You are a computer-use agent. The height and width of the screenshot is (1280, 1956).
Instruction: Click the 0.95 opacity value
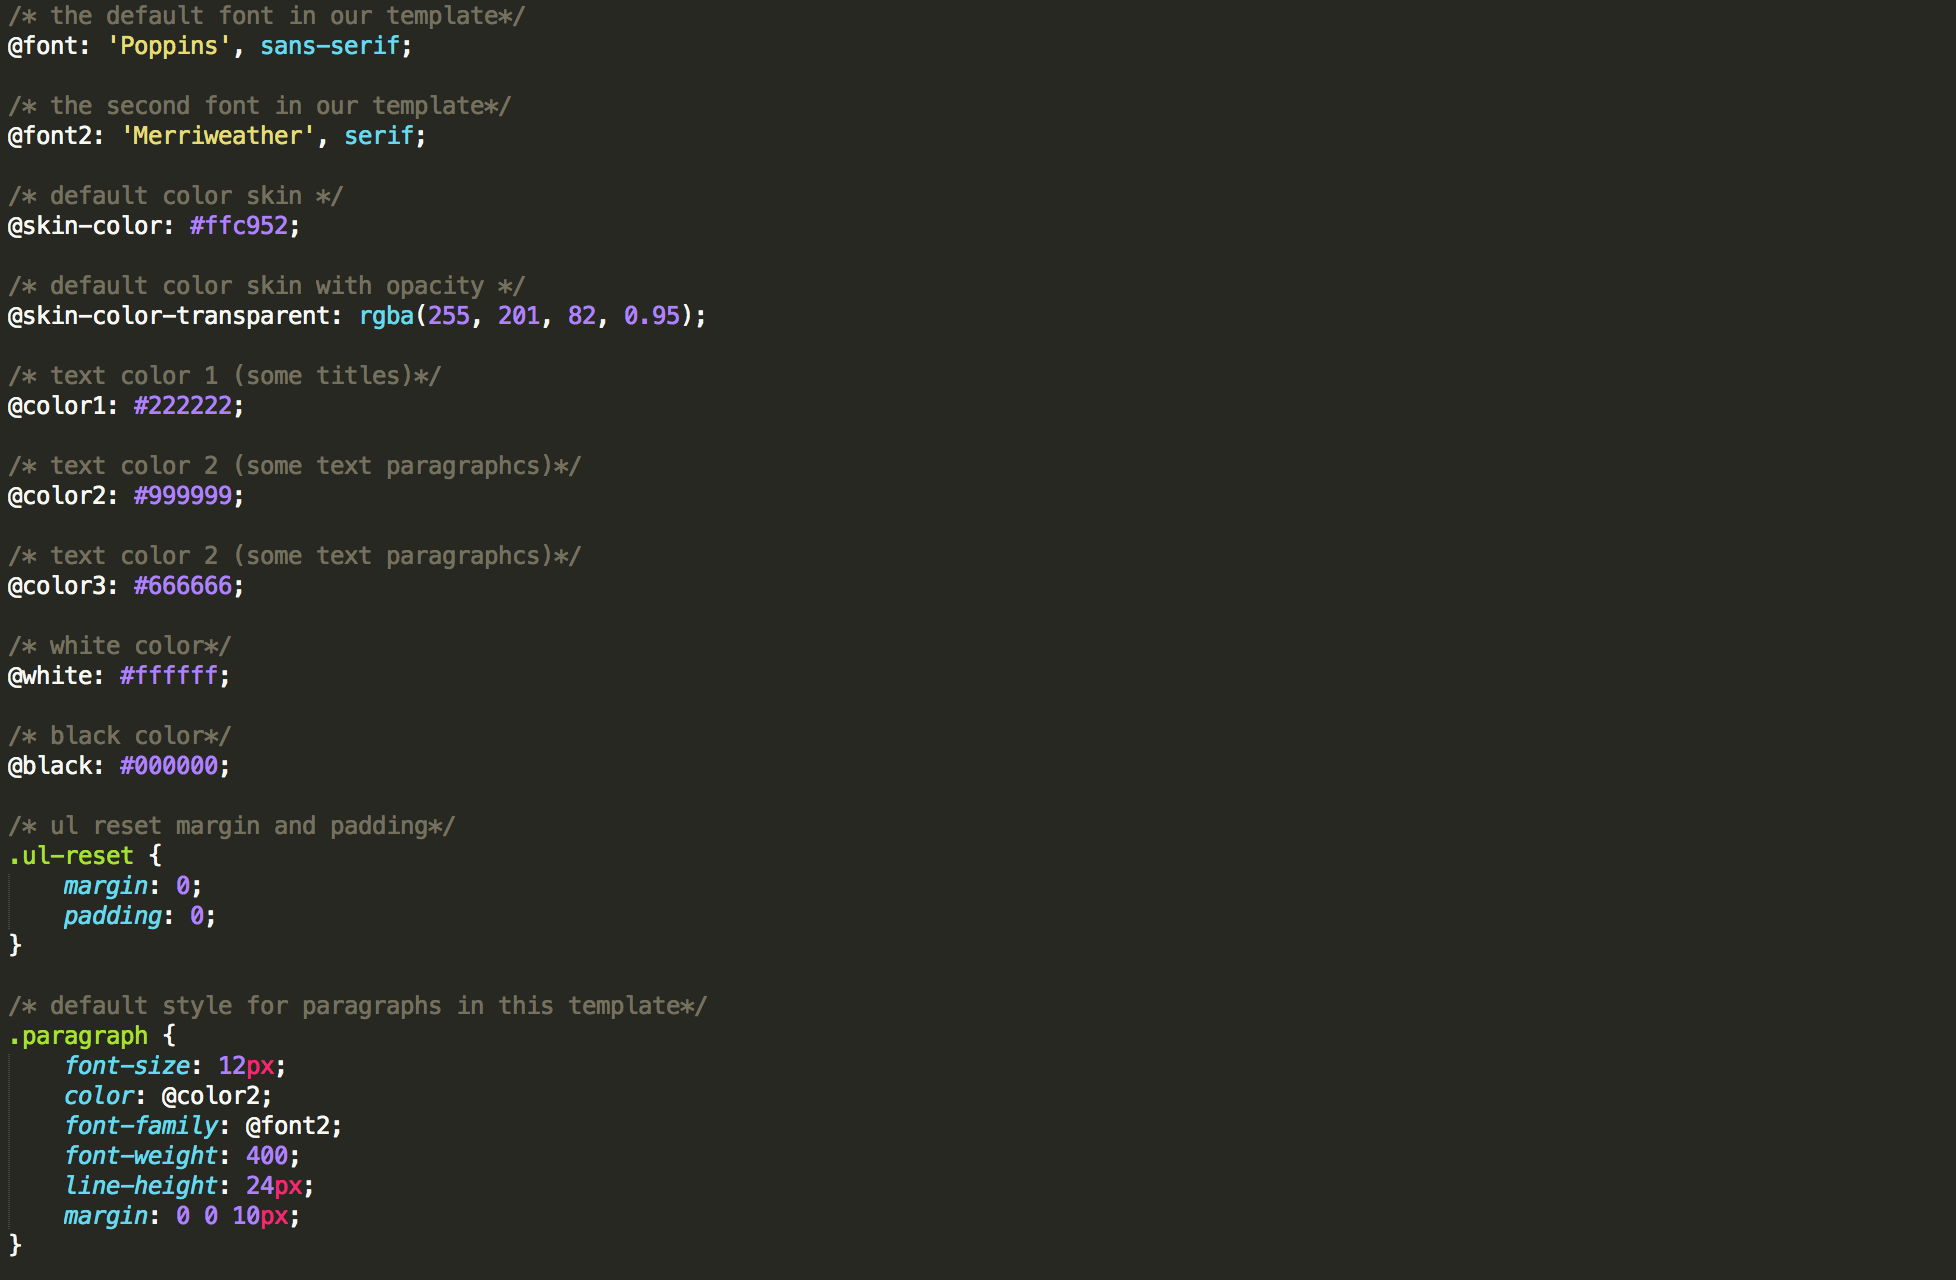pos(651,316)
